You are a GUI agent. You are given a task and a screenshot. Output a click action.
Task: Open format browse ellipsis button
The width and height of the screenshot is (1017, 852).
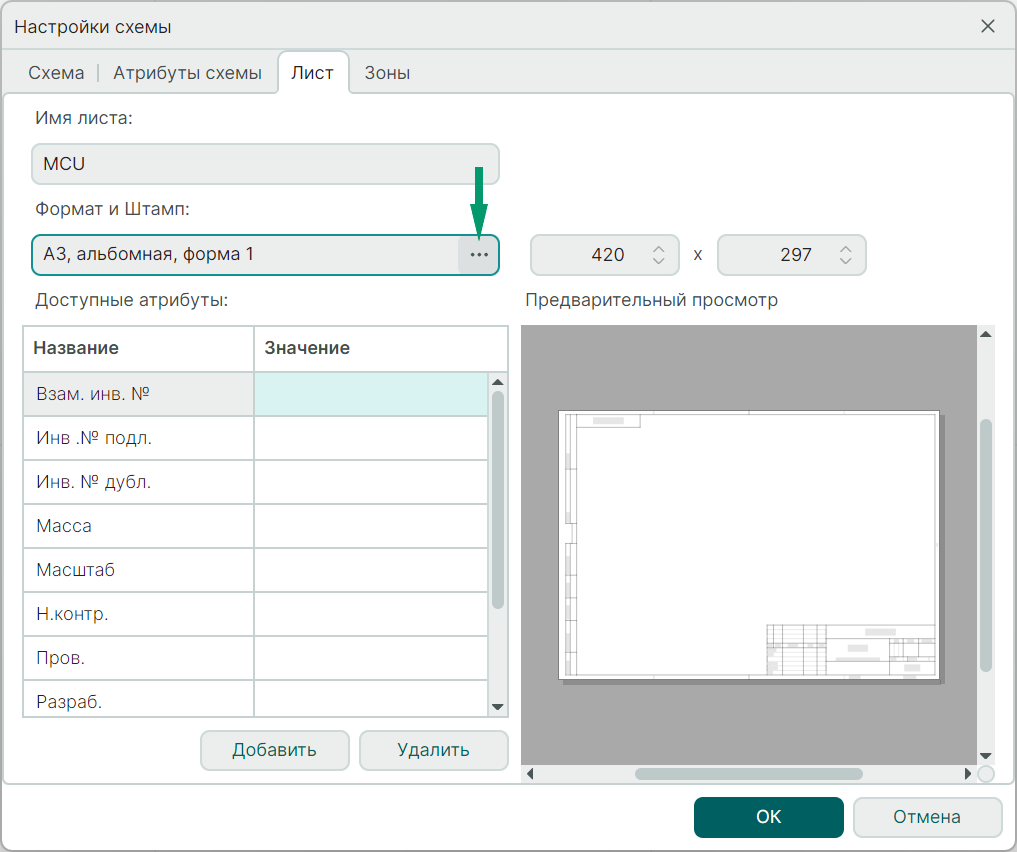coord(479,255)
